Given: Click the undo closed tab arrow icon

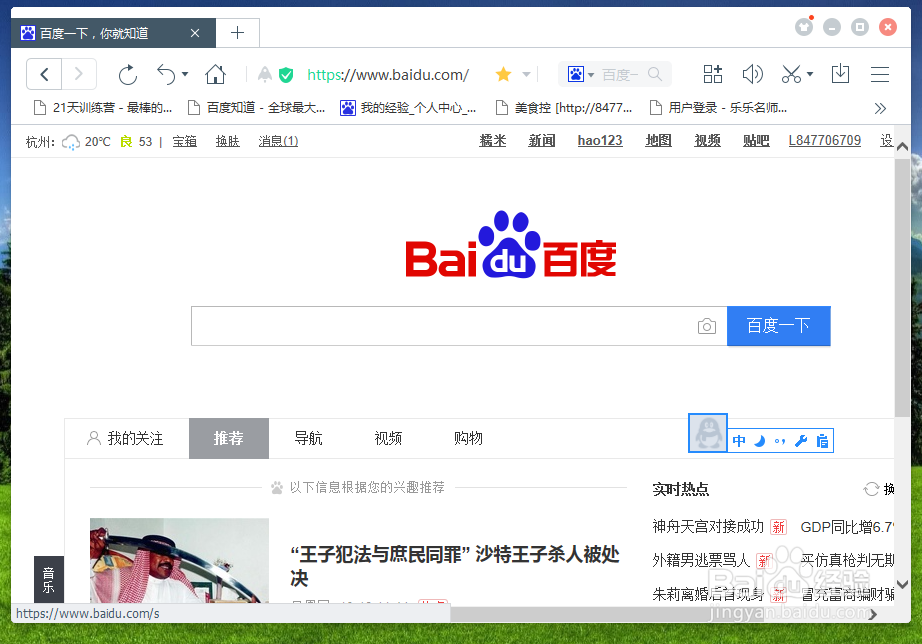Looking at the screenshot, I should tap(166, 75).
